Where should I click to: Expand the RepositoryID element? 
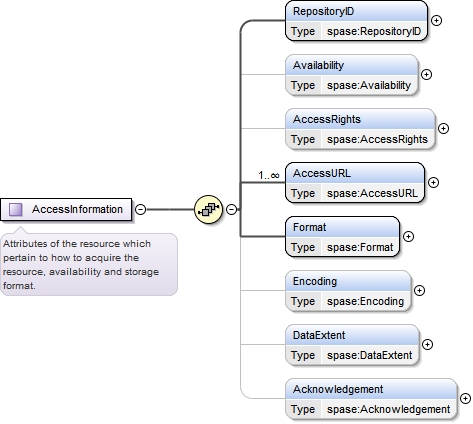(x=436, y=20)
